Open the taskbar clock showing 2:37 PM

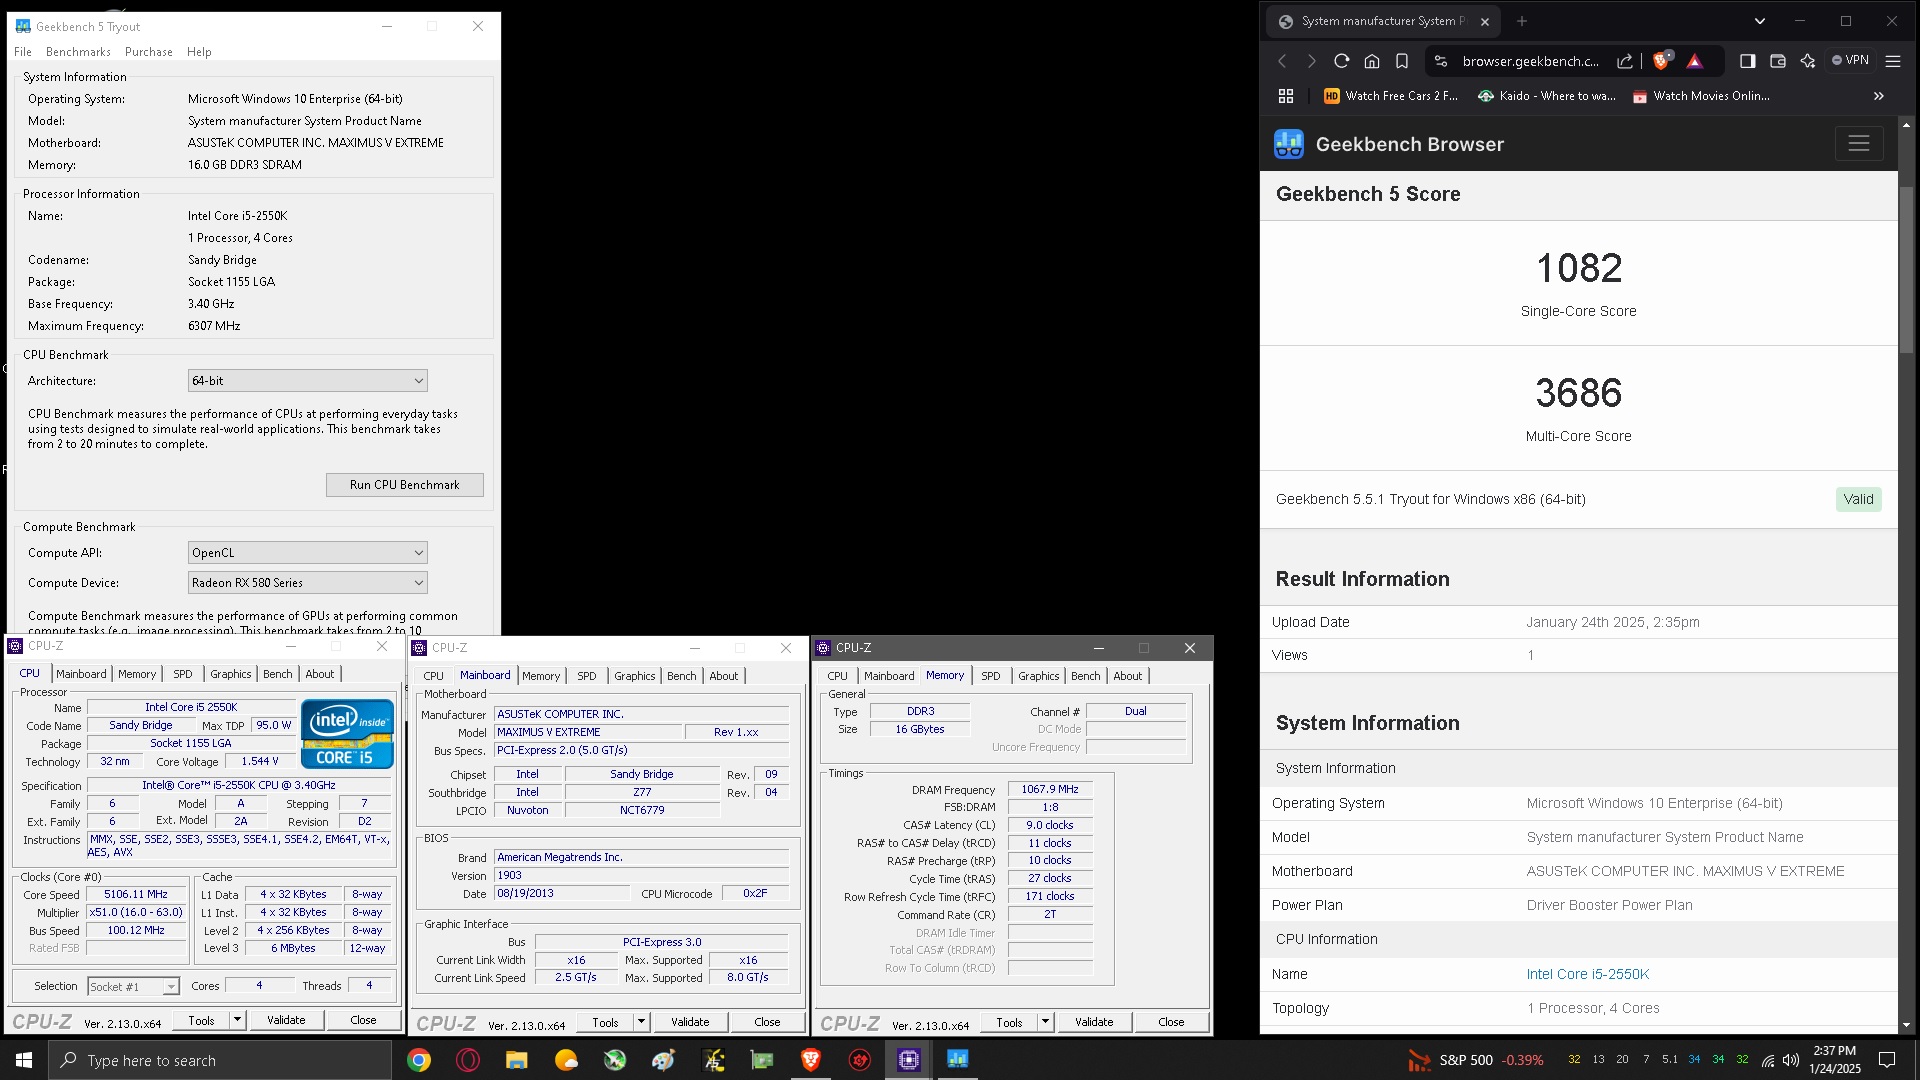click(x=1835, y=1060)
